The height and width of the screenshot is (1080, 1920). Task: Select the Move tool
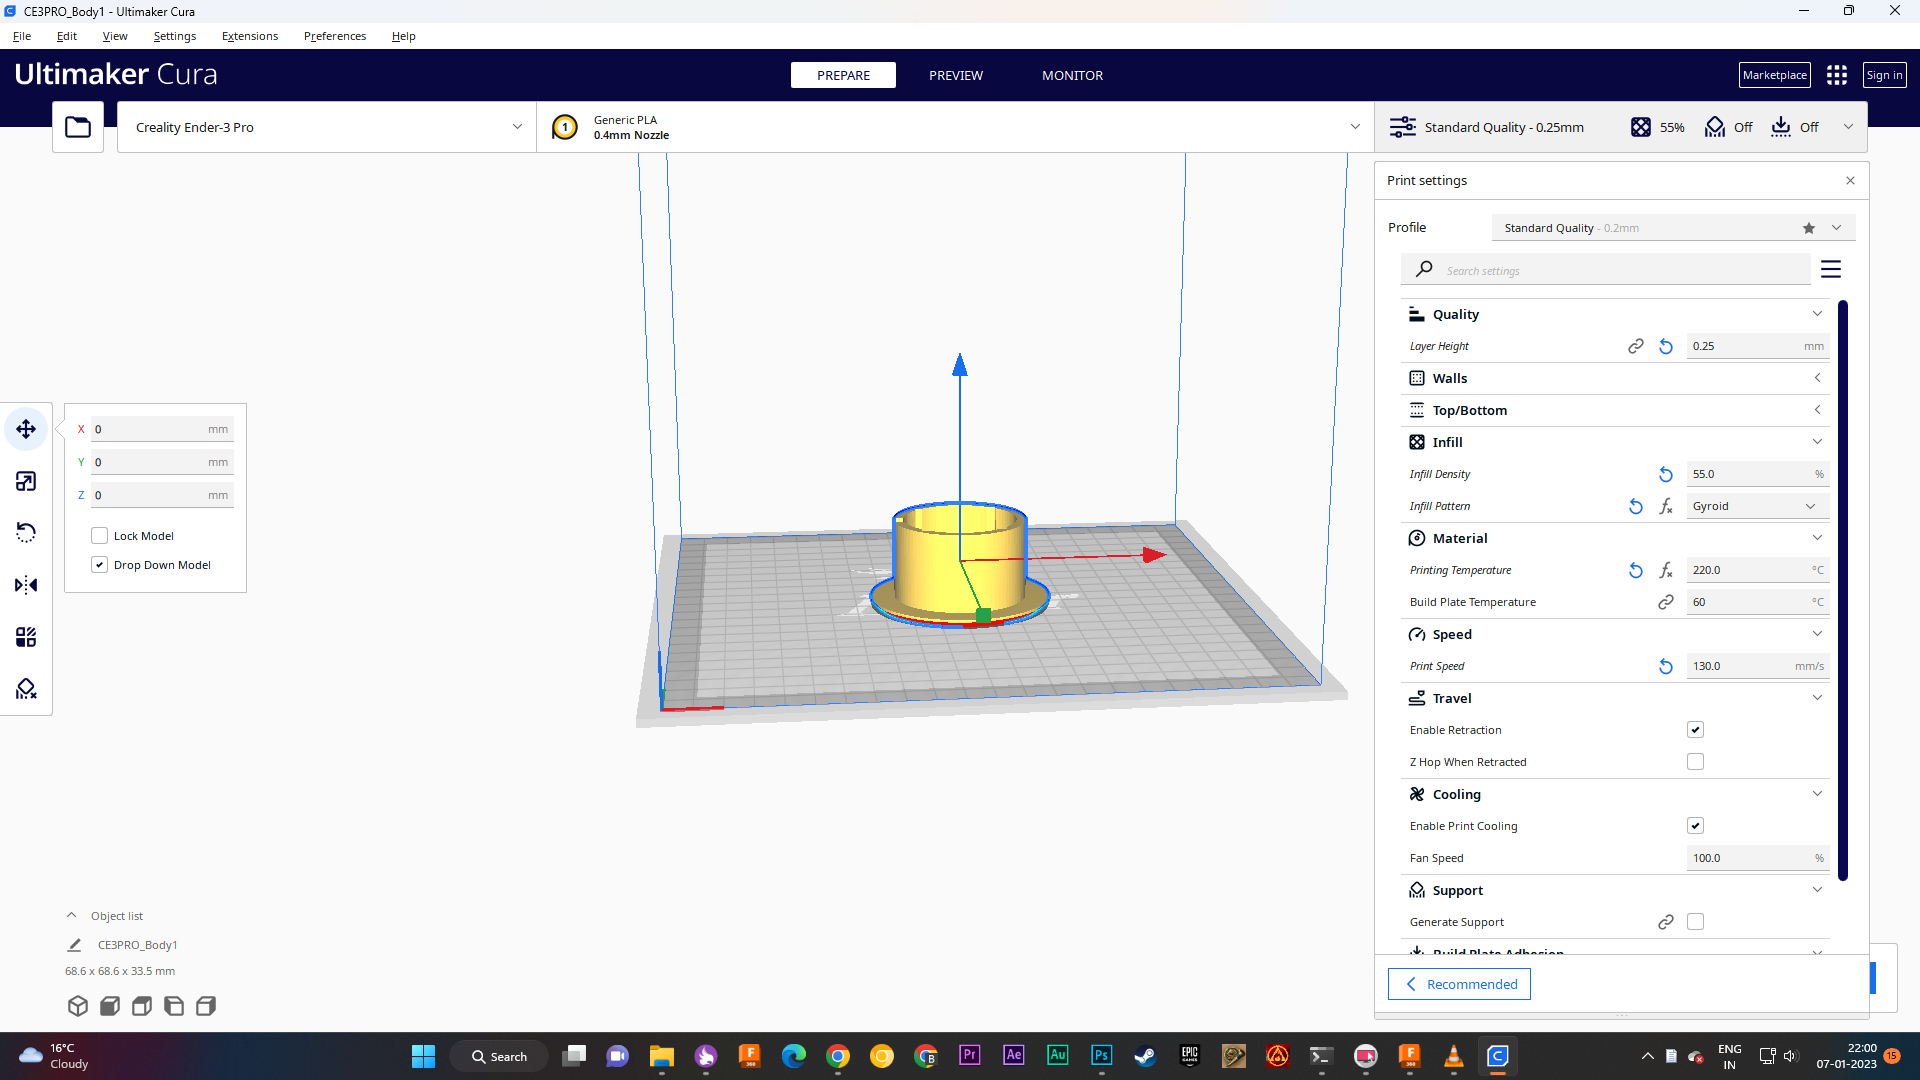25,428
